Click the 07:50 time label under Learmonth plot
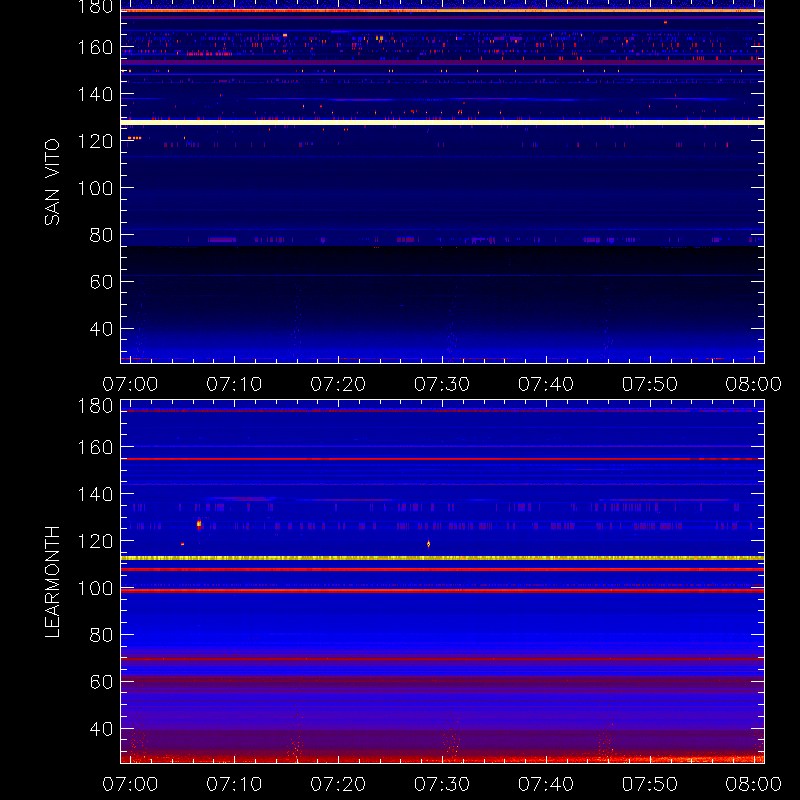 coord(650,784)
